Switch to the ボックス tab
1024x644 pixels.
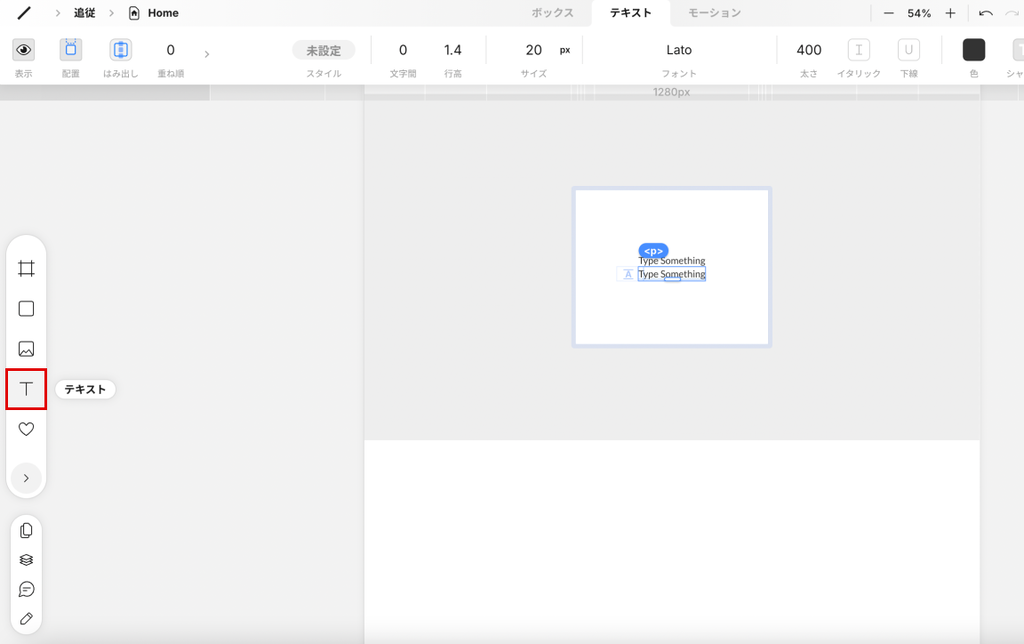552,13
